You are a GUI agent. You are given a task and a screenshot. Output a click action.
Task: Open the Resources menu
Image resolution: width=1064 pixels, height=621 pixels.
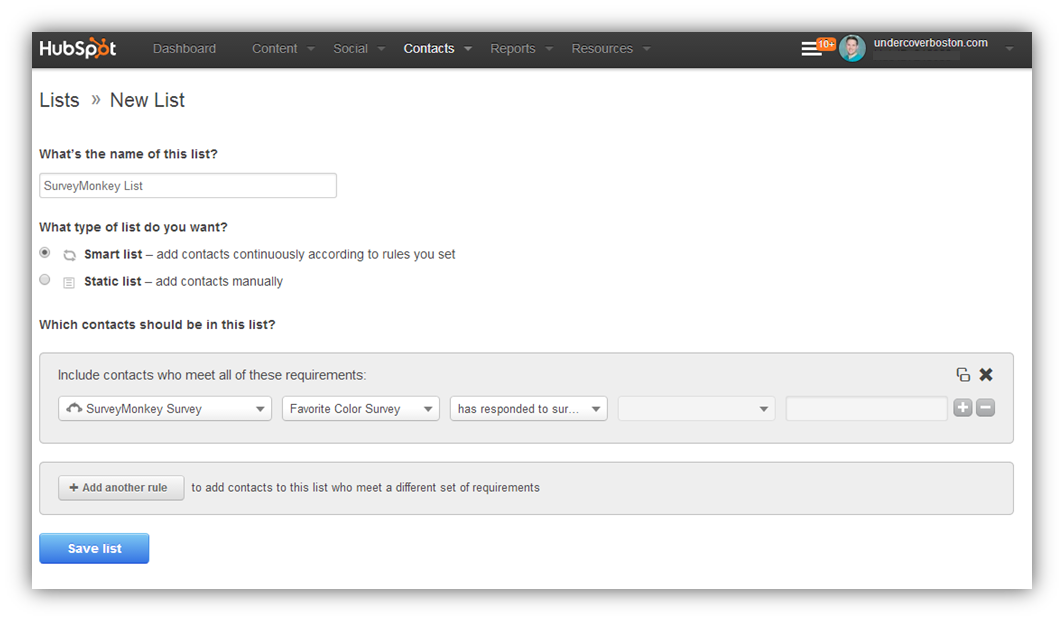coord(611,49)
